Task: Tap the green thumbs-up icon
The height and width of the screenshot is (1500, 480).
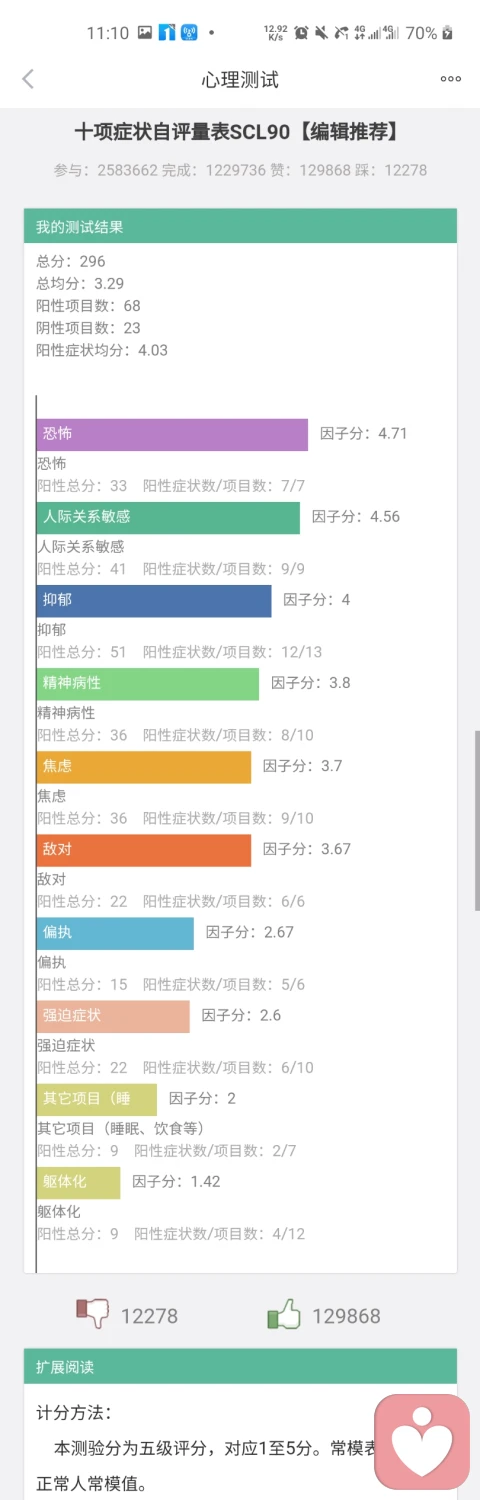Action: tap(284, 1314)
